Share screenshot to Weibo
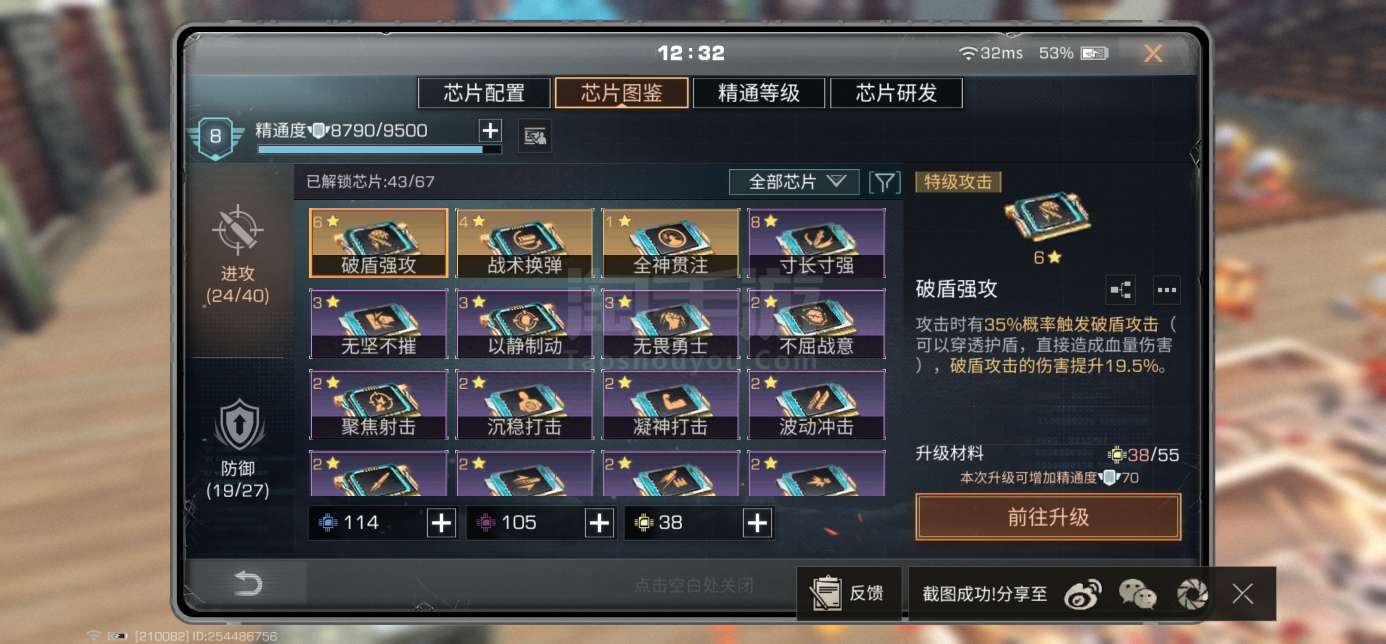 1082,594
